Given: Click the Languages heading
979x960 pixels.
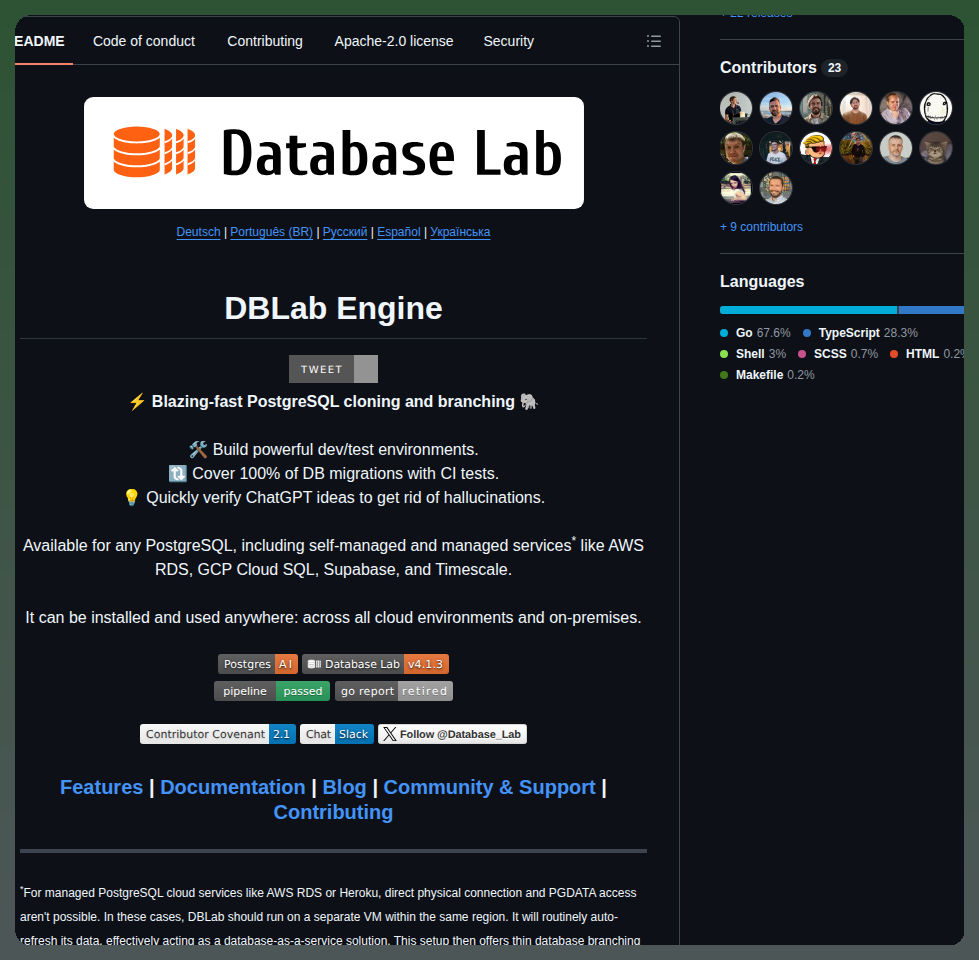Looking at the screenshot, I should click(762, 282).
